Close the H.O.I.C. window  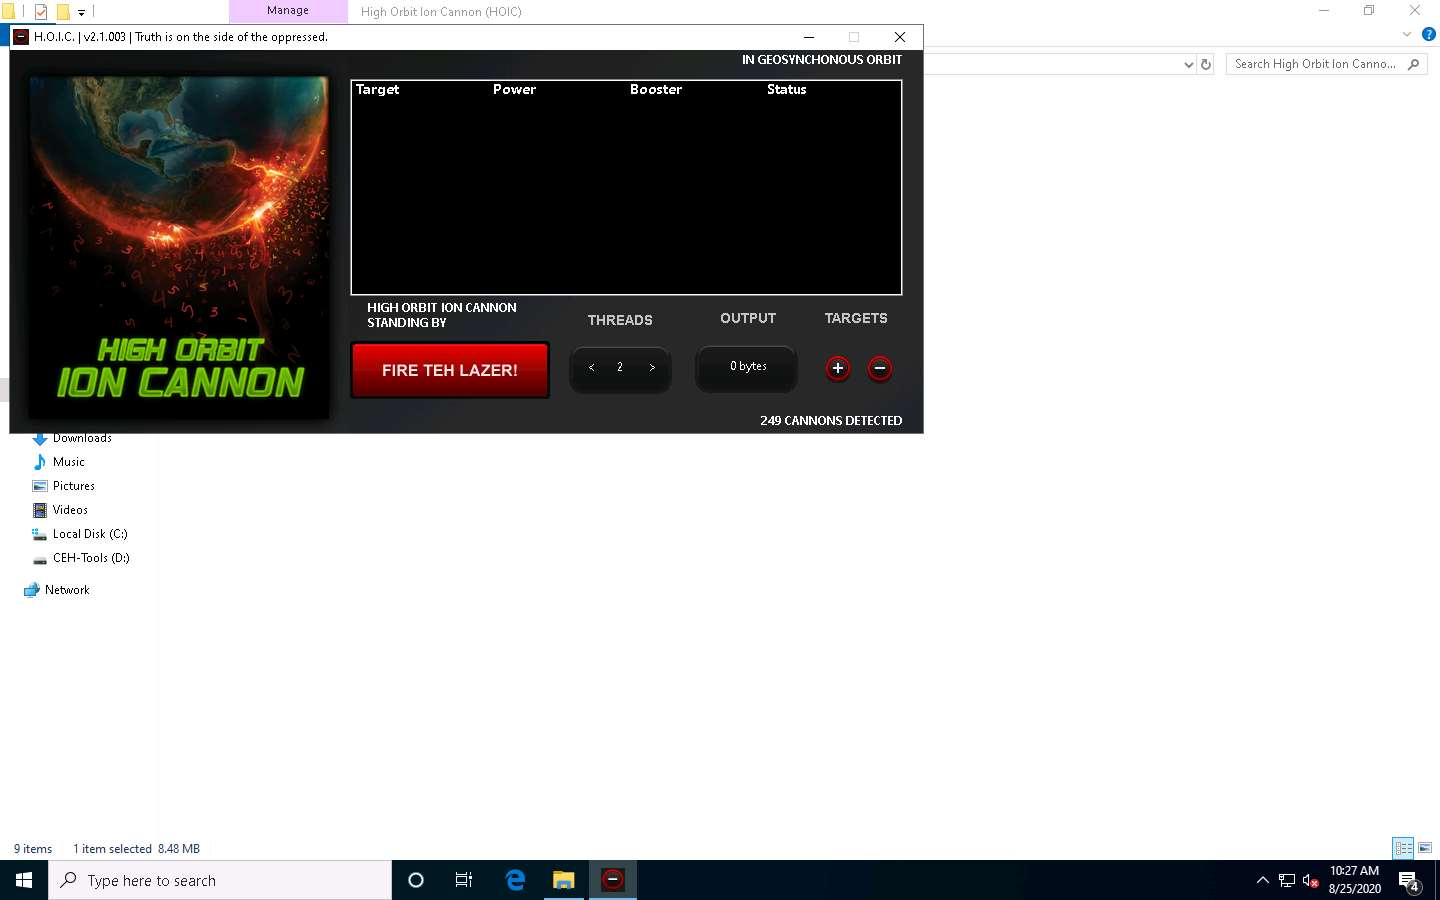click(x=899, y=37)
